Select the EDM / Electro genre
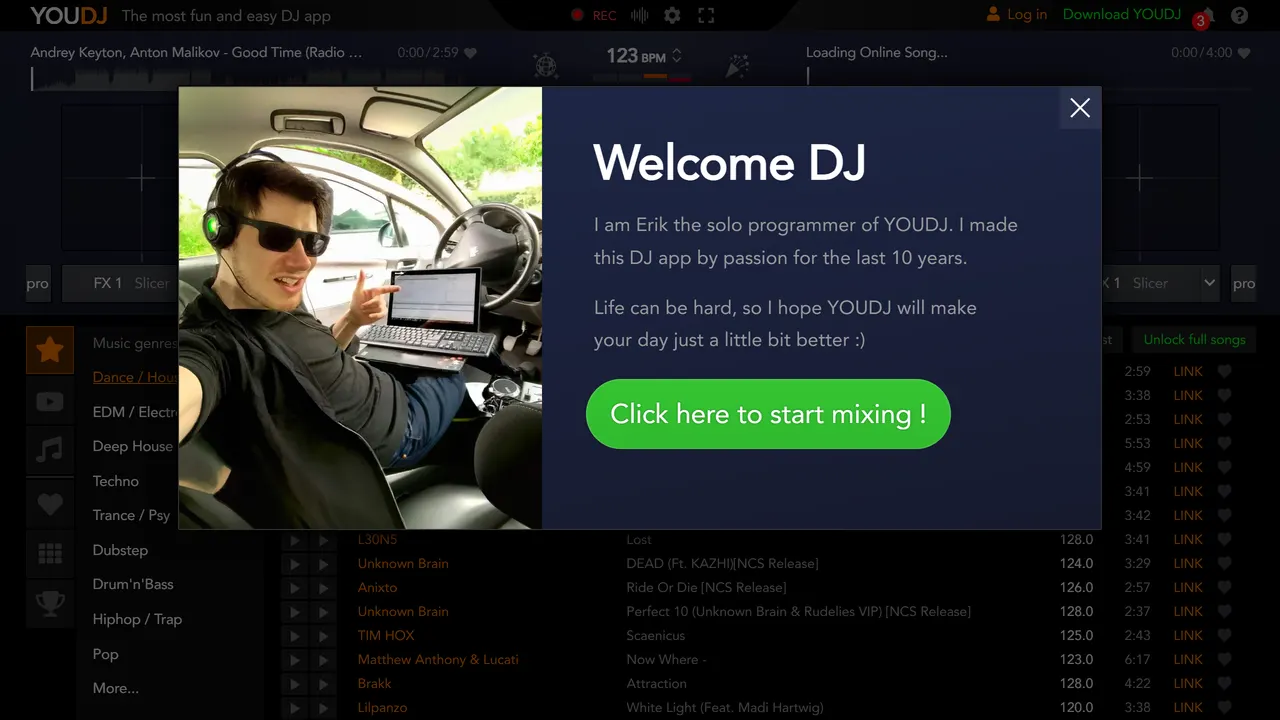The width and height of the screenshot is (1280, 720). (135, 412)
